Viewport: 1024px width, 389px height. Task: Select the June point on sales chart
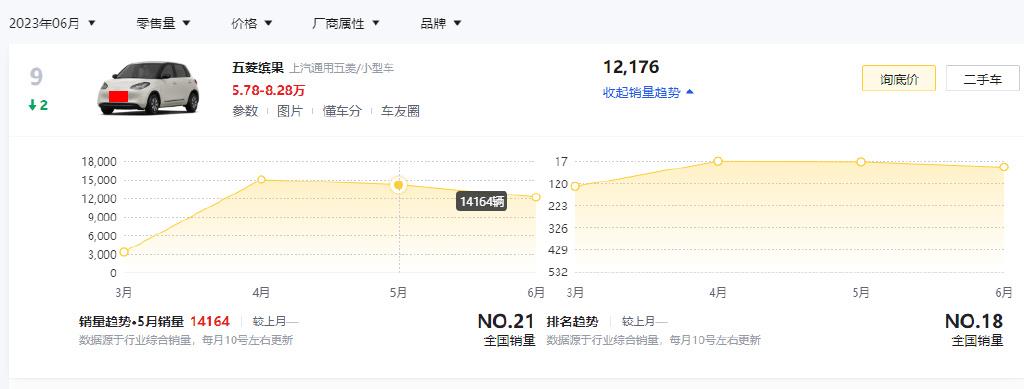pos(536,196)
